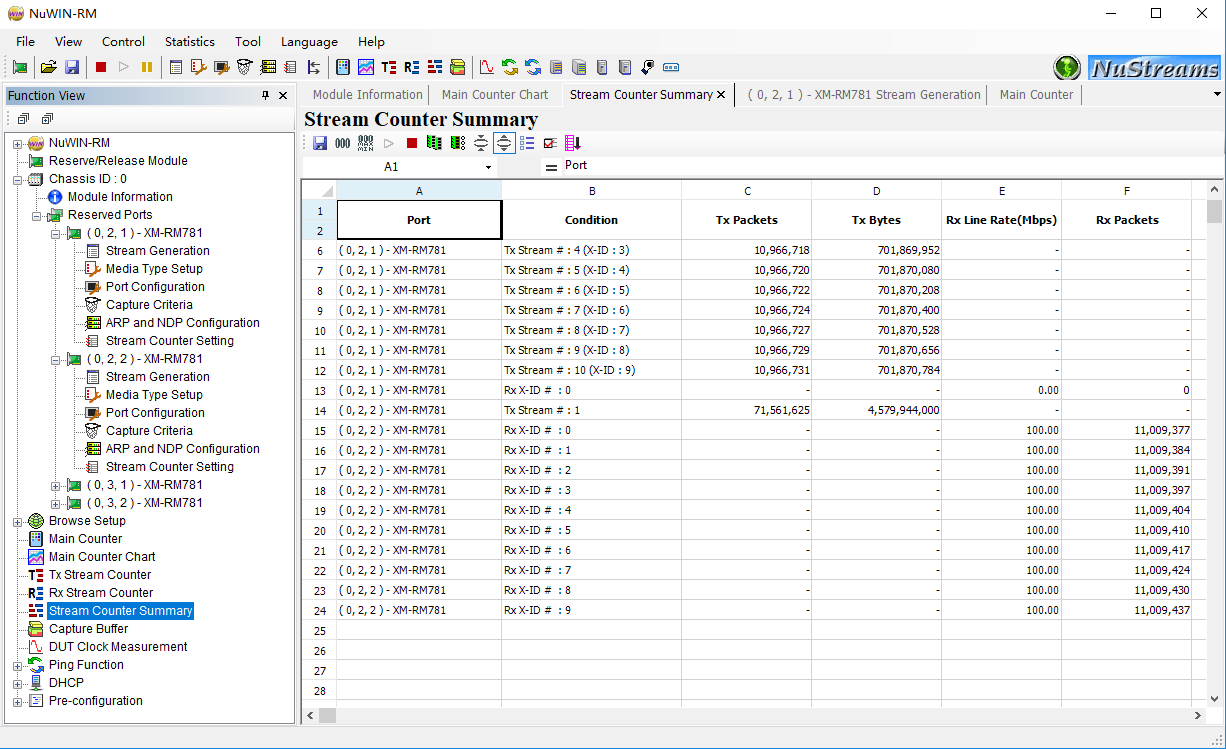The image size is (1226, 749).
Task: Click the yellow pause icon in main toolbar
Action: (x=147, y=67)
